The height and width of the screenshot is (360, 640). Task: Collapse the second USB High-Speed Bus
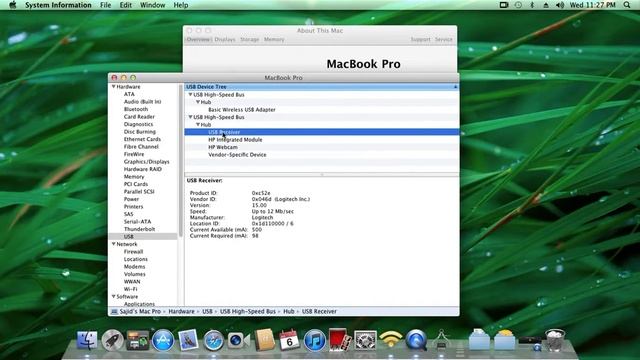pyautogui.click(x=190, y=117)
